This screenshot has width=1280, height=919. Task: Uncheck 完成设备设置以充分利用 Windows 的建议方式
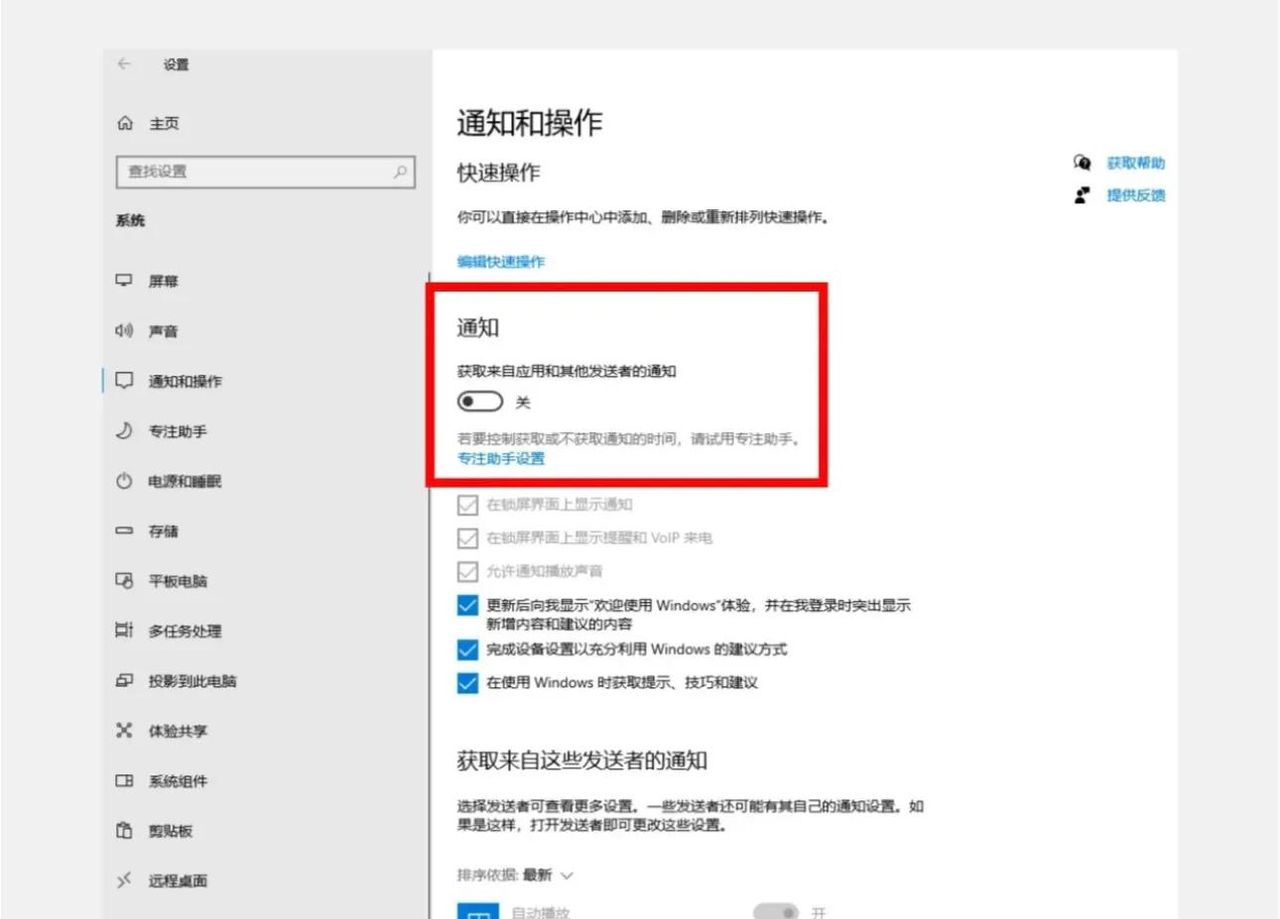(x=467, y=649)
